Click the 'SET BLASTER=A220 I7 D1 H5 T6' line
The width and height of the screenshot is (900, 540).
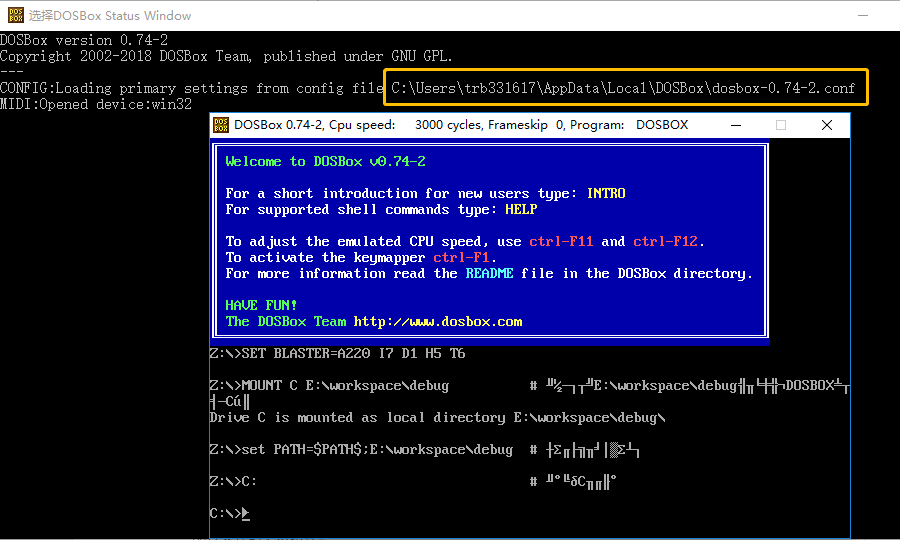(338, 353)
